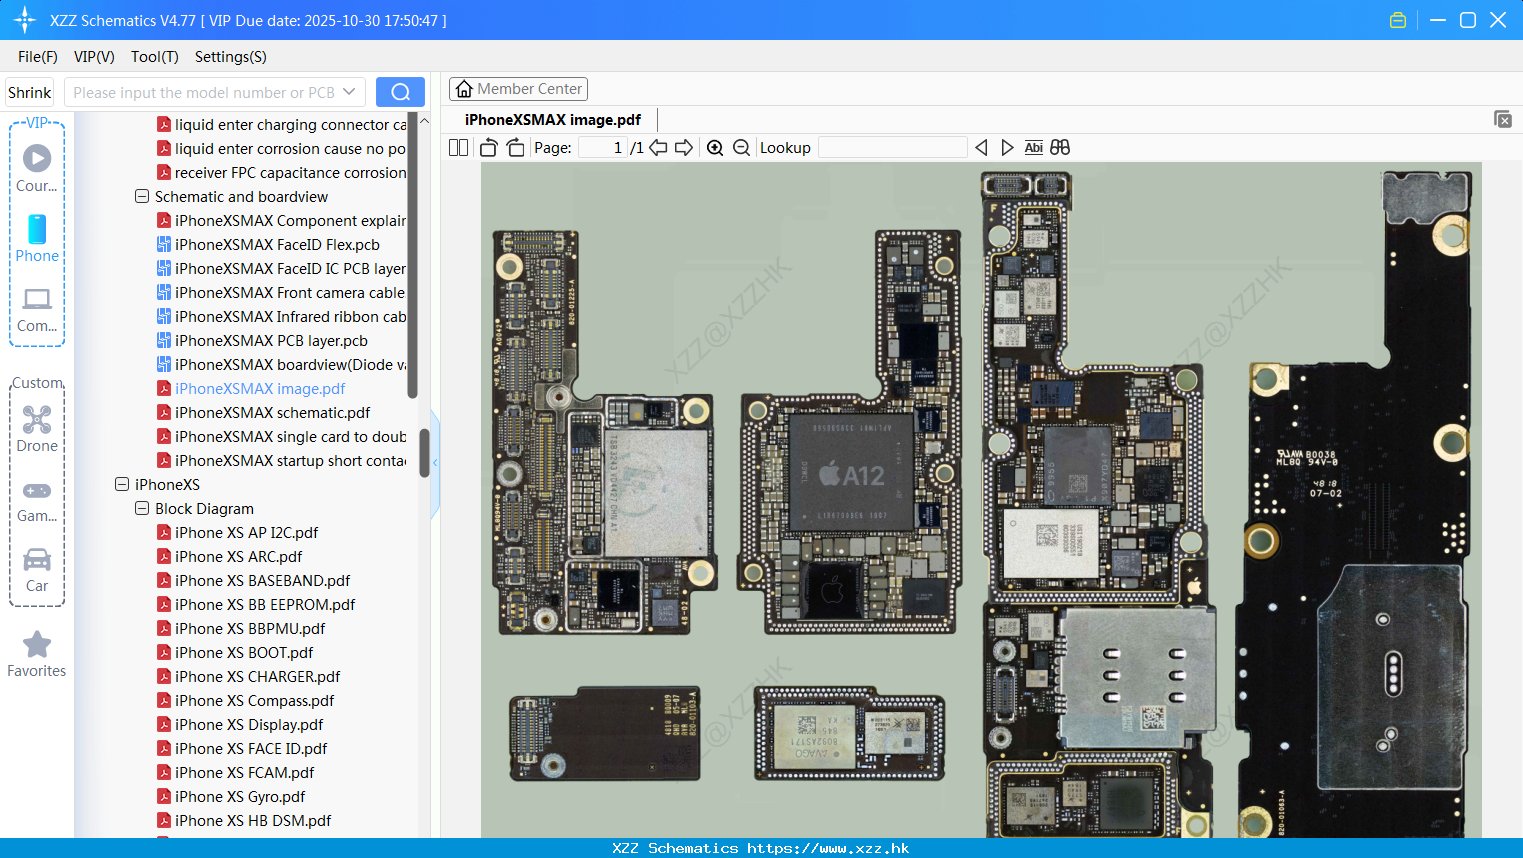The height and width of the screenshot is (858, 1523).
Task: Open the Courses sidebar item
Action: point(37,169)
